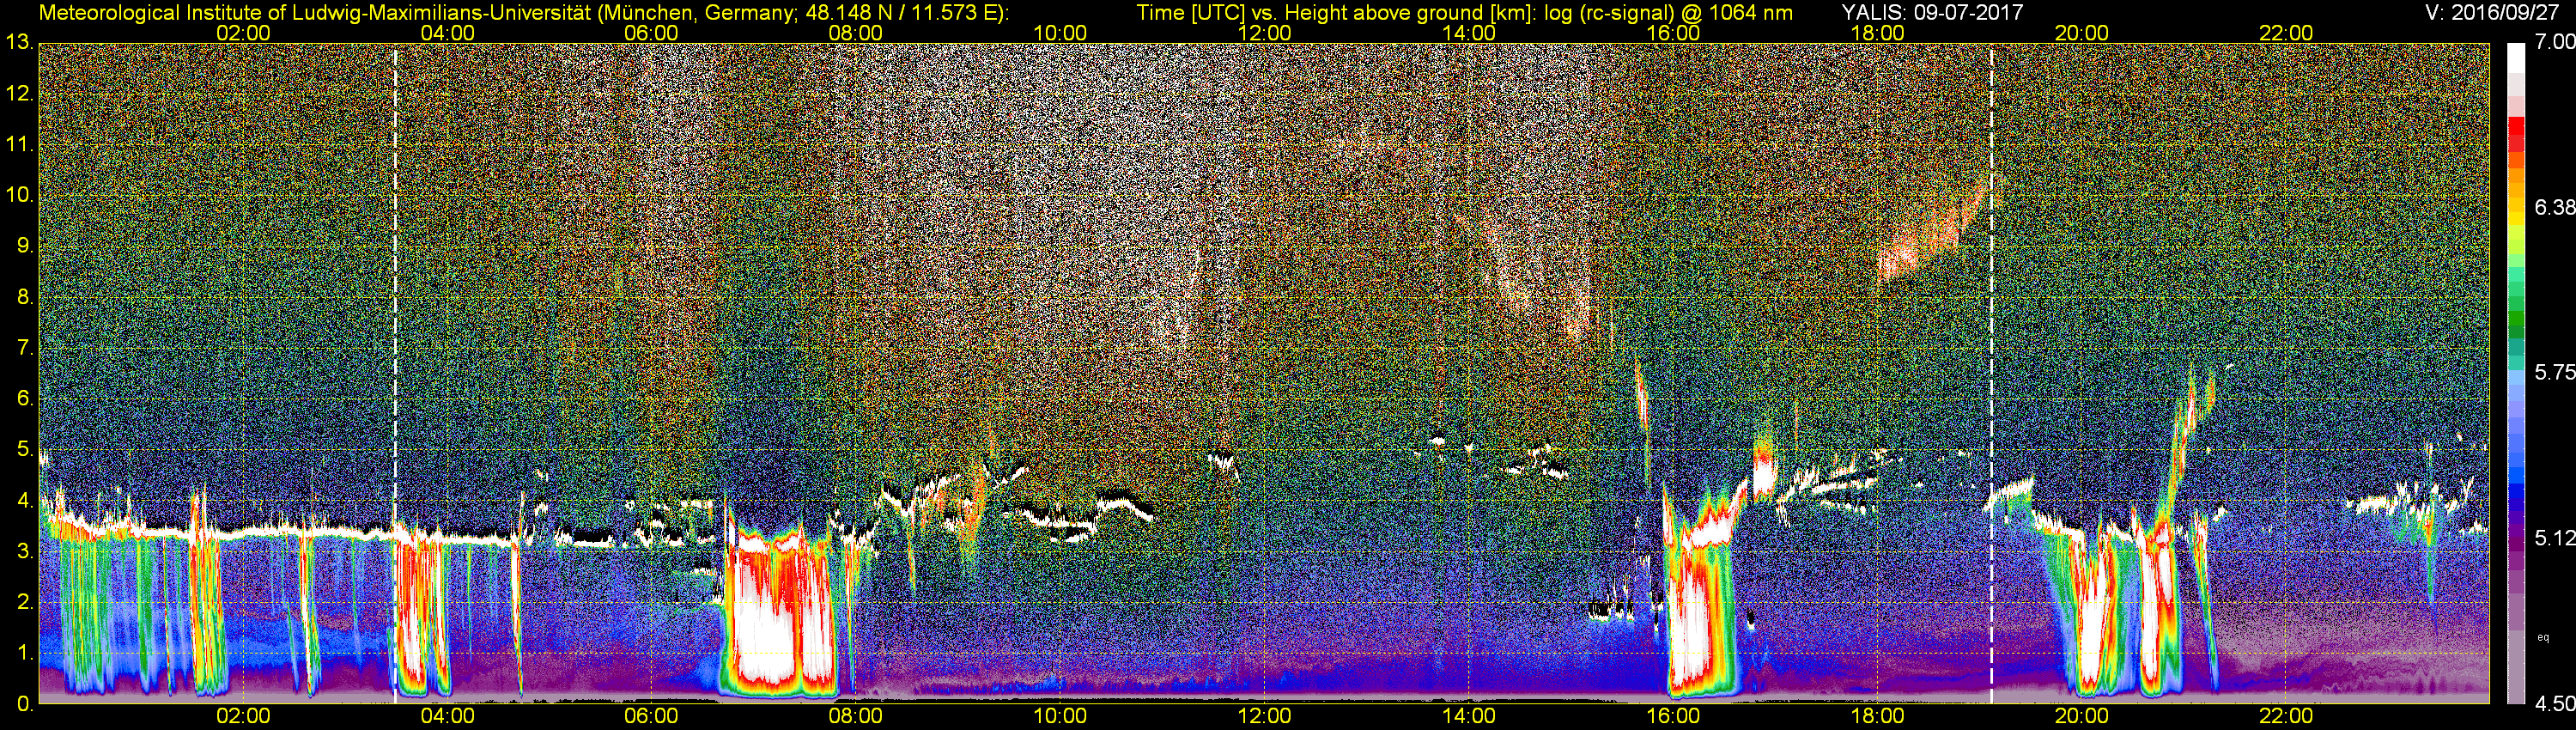2576x730 pixels.
Task: Click the 22:00 label on the top time axis
Action: (2286, 33)
